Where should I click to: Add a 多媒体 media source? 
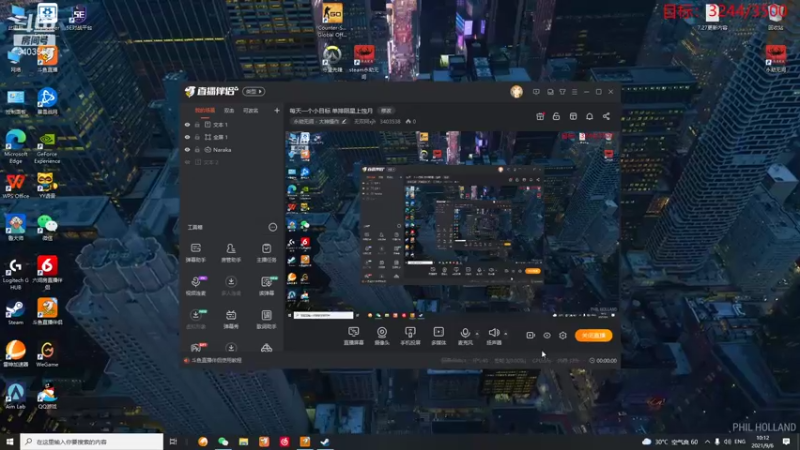pos(439,336)
